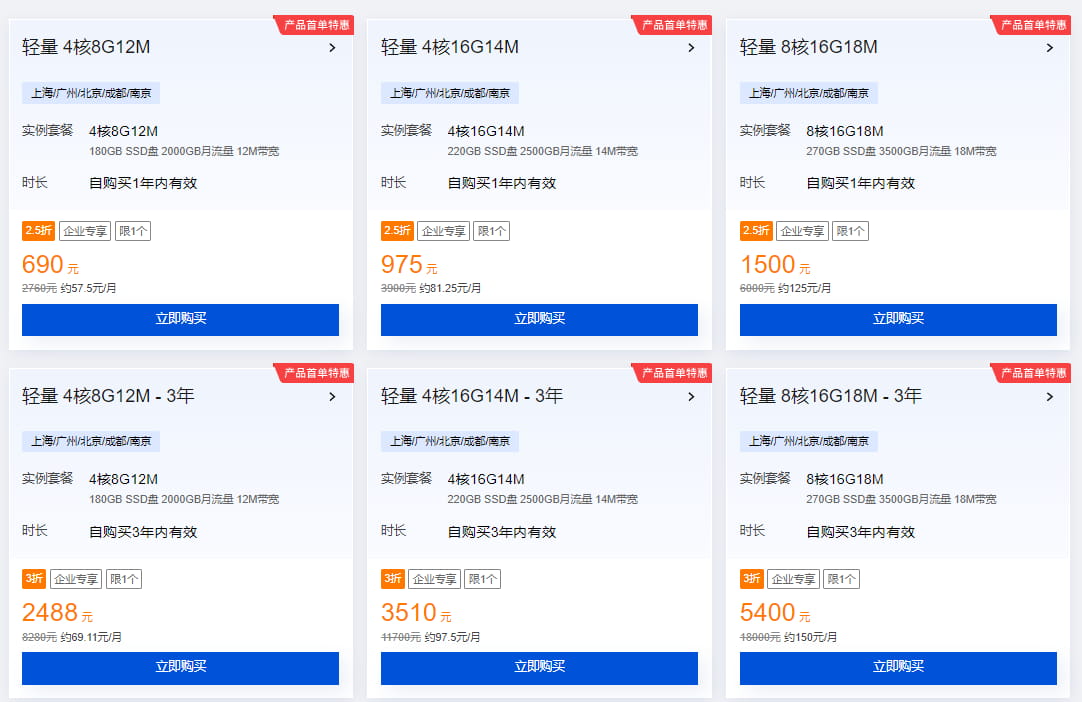Click 自购买3年内有效 in the 2488元 card
The image size is (1082, 702).
143,532
